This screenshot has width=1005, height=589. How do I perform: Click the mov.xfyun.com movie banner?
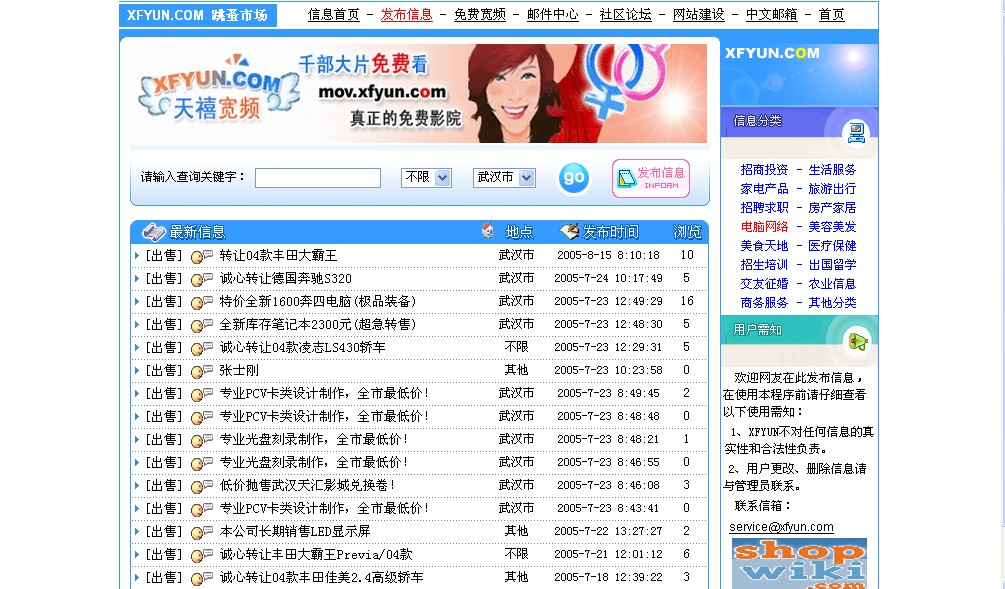tap(419, 94)
